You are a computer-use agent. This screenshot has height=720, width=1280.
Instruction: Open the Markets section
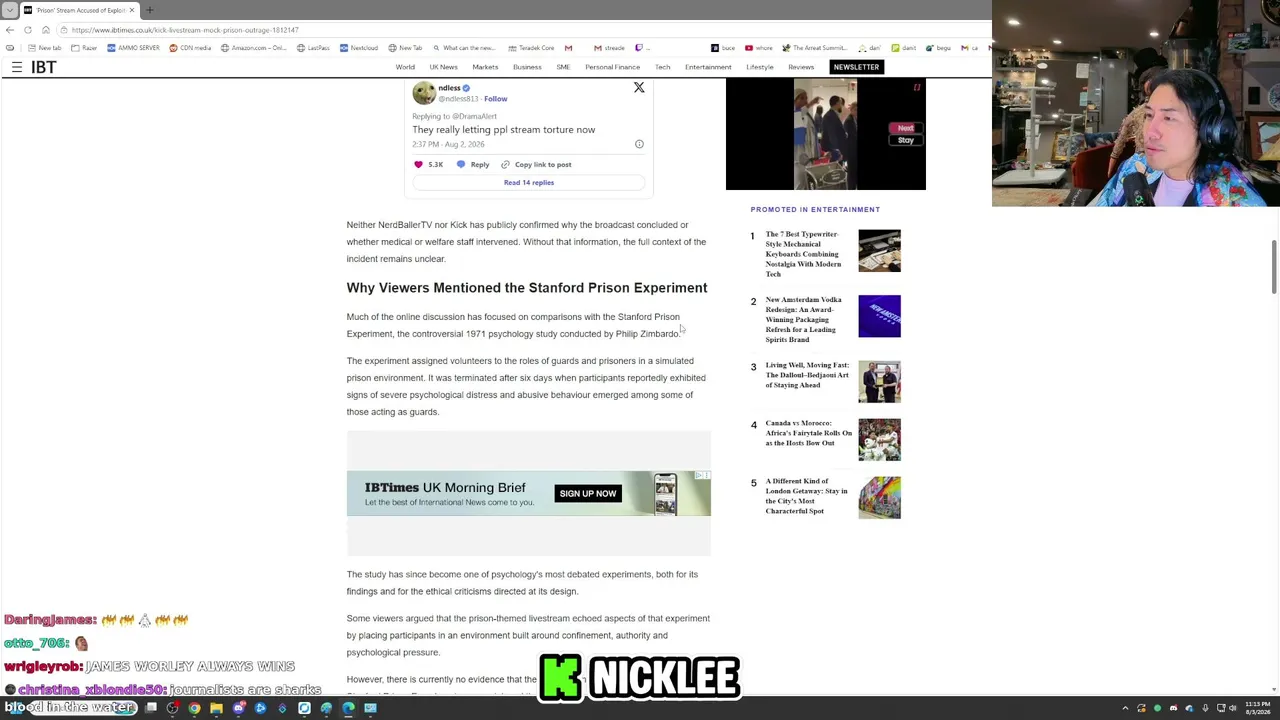tap(485, 67)
